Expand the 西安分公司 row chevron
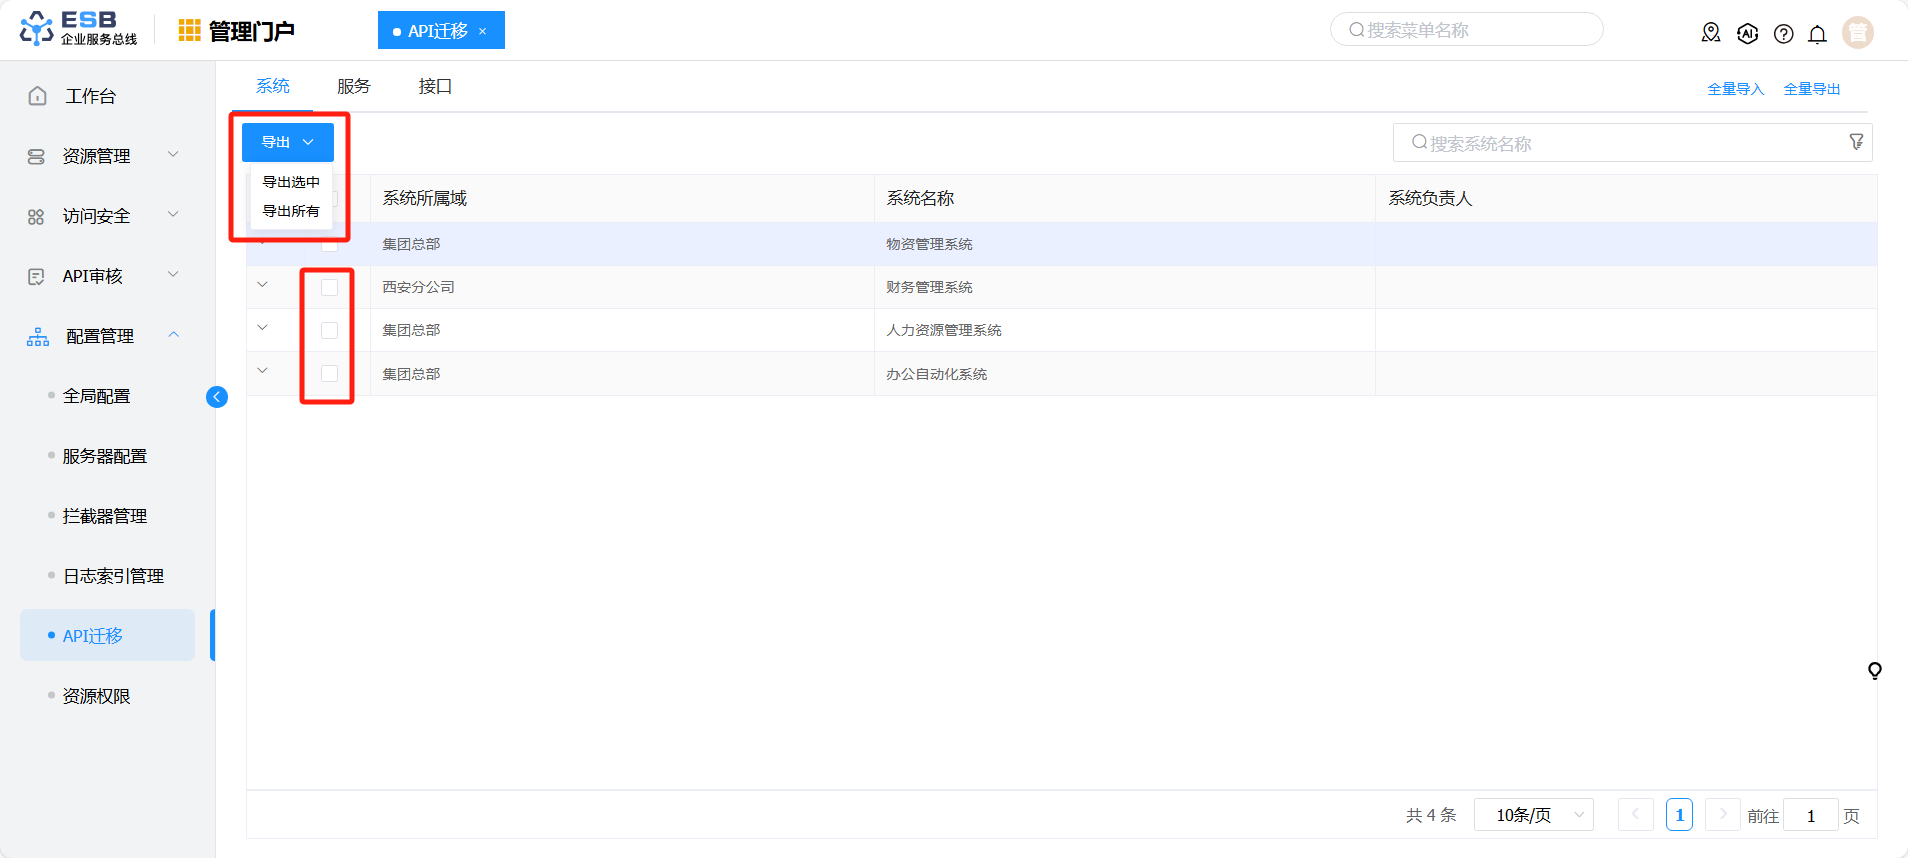The height and width of the screenshot is (858, 1908). pyautogui.click(x=263, y=285)
